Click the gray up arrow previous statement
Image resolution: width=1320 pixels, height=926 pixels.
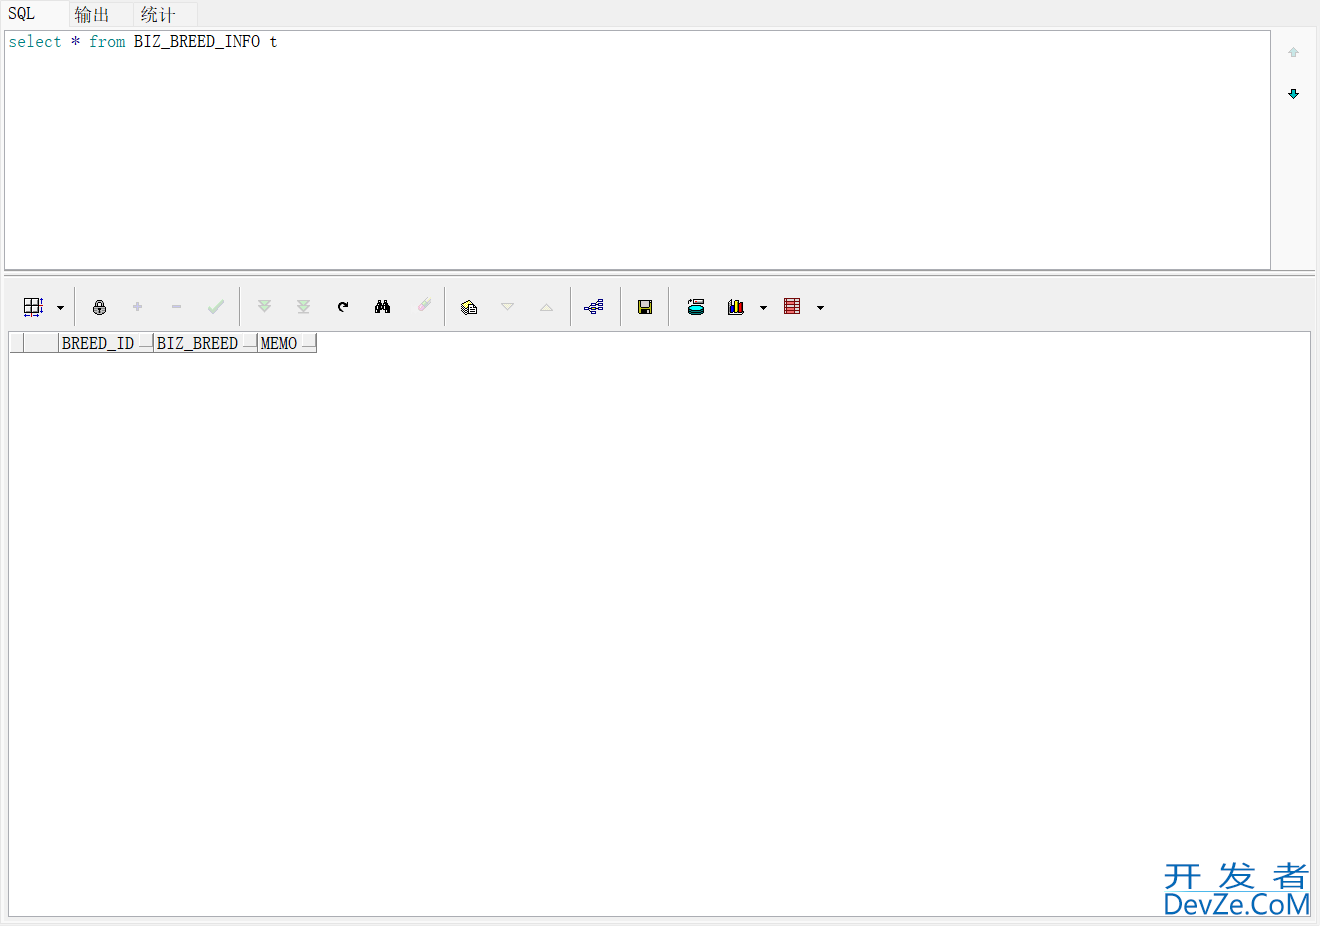click(x=1293, y=52)
